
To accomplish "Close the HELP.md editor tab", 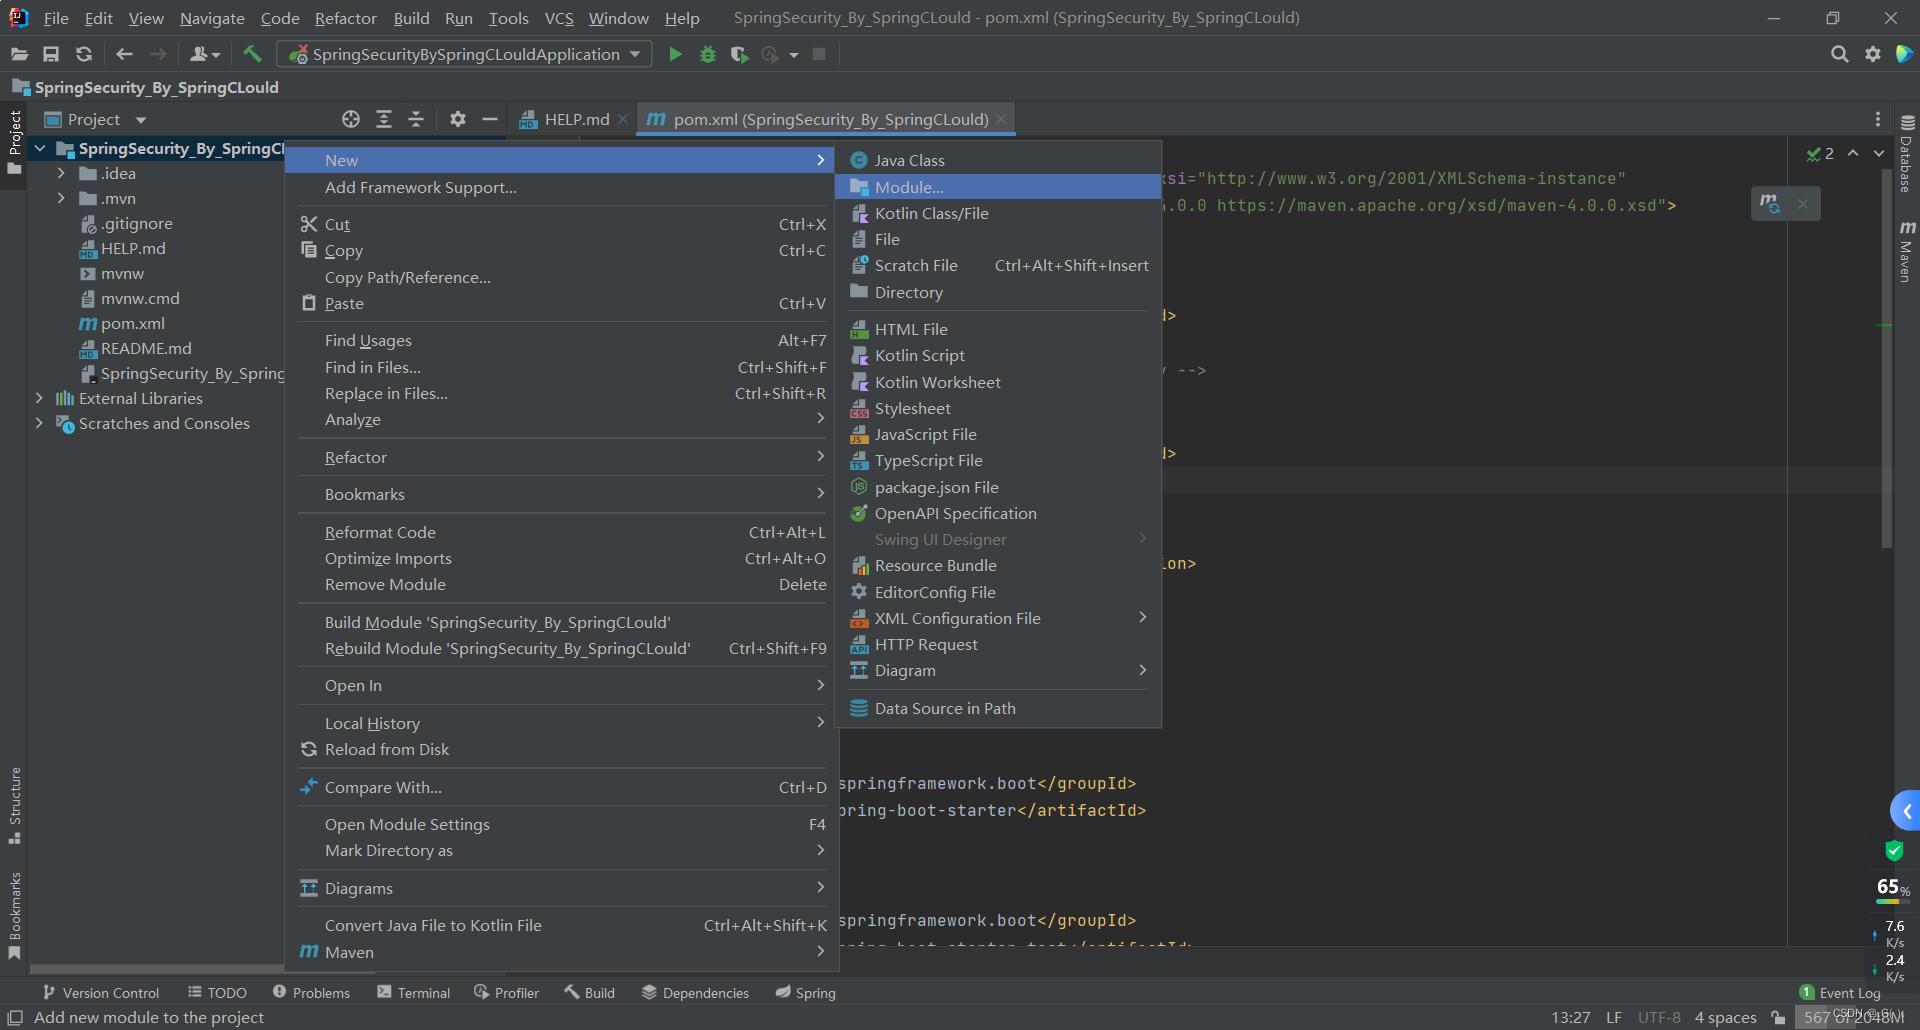I will 623,119.
